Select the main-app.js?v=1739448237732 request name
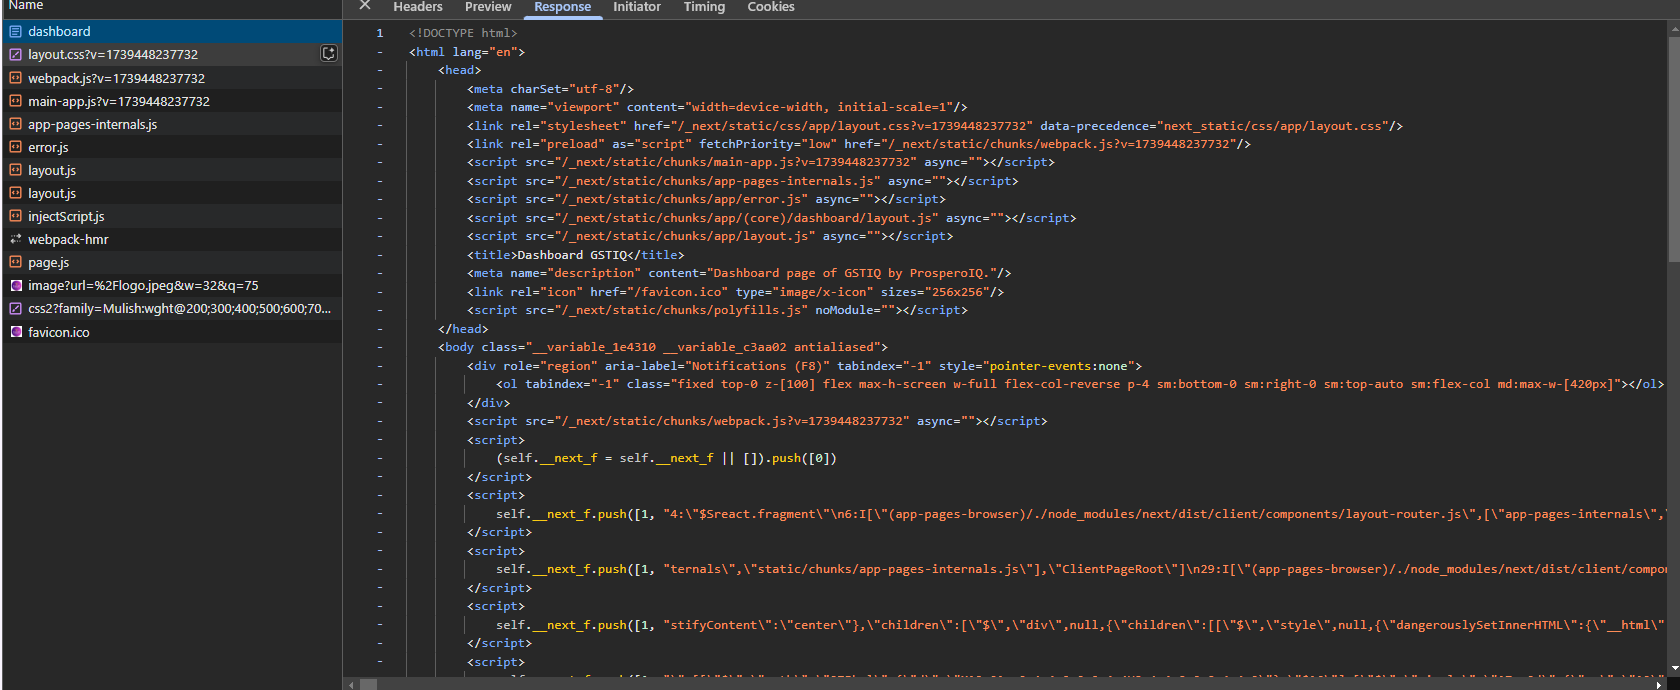The image size is (1680, 690). coord(119,101)
